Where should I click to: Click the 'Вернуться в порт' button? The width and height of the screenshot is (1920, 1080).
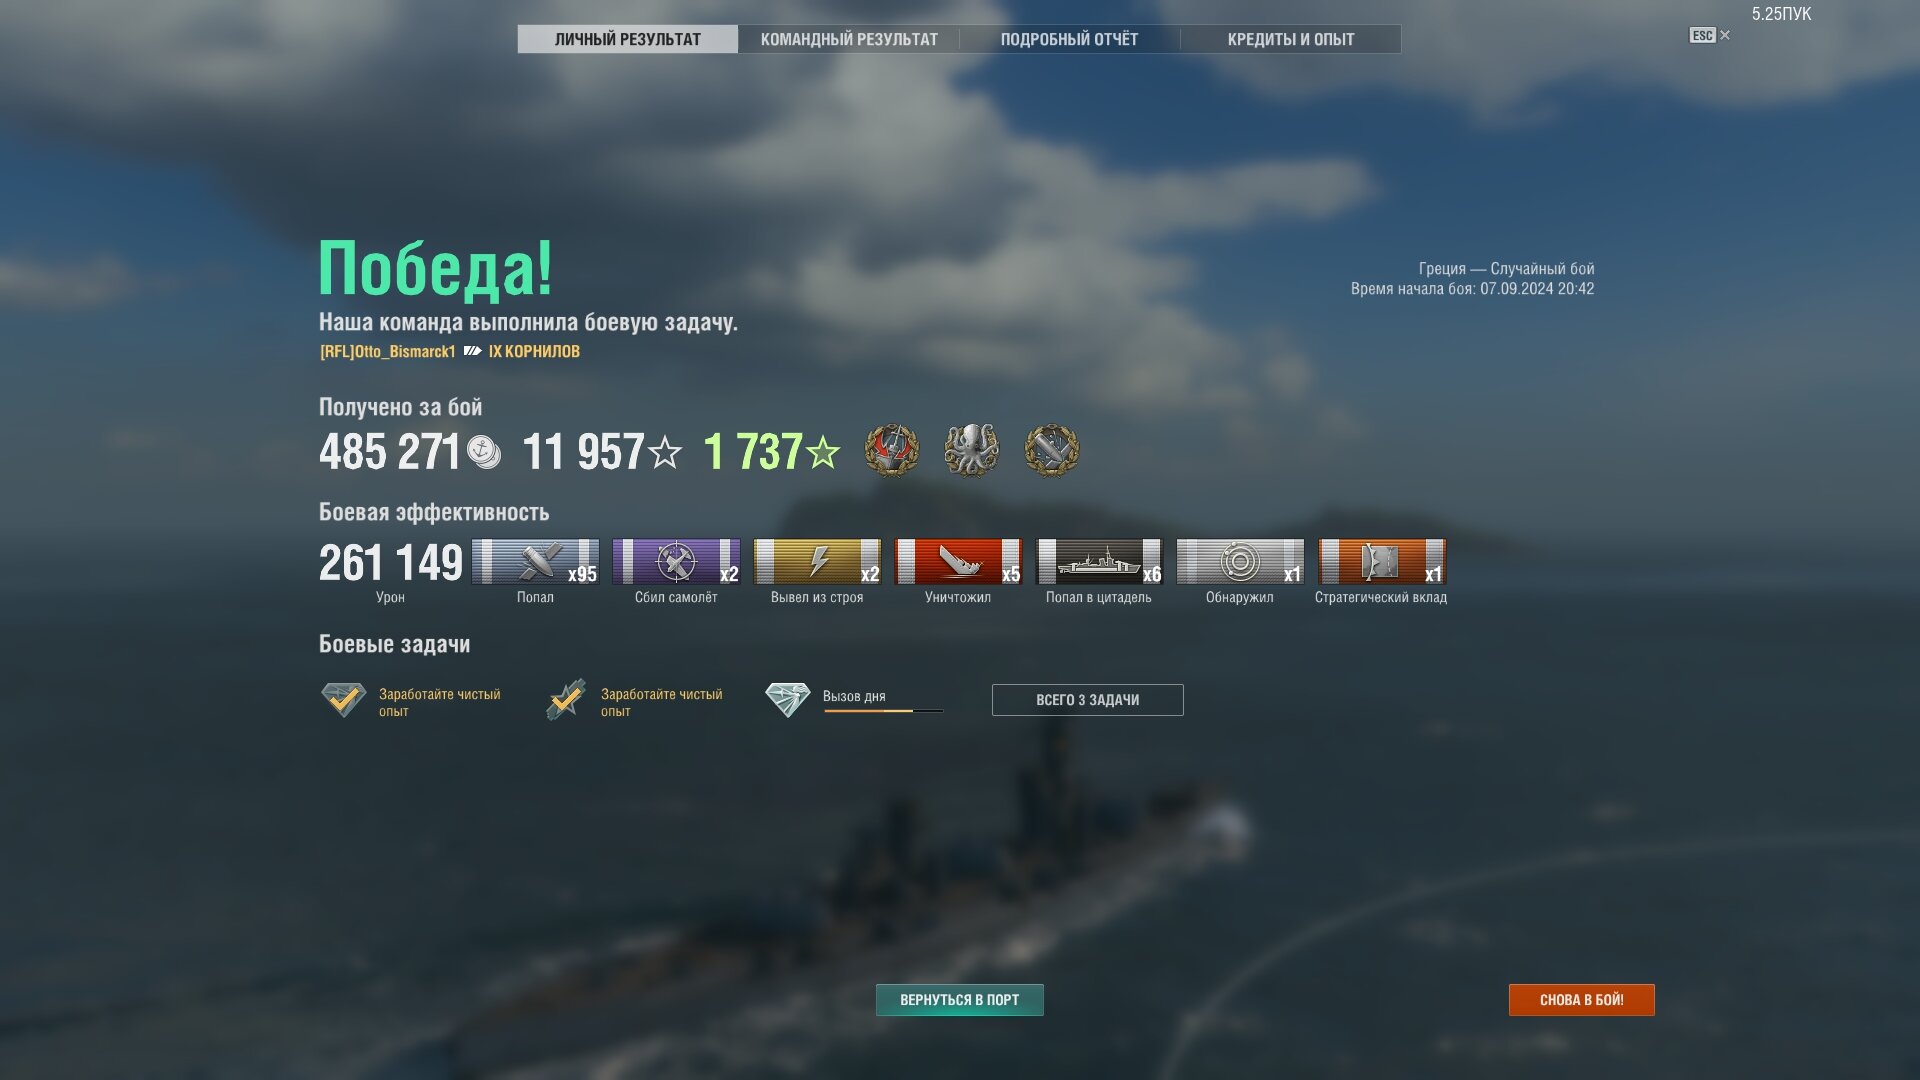[x=960, y=1000]
